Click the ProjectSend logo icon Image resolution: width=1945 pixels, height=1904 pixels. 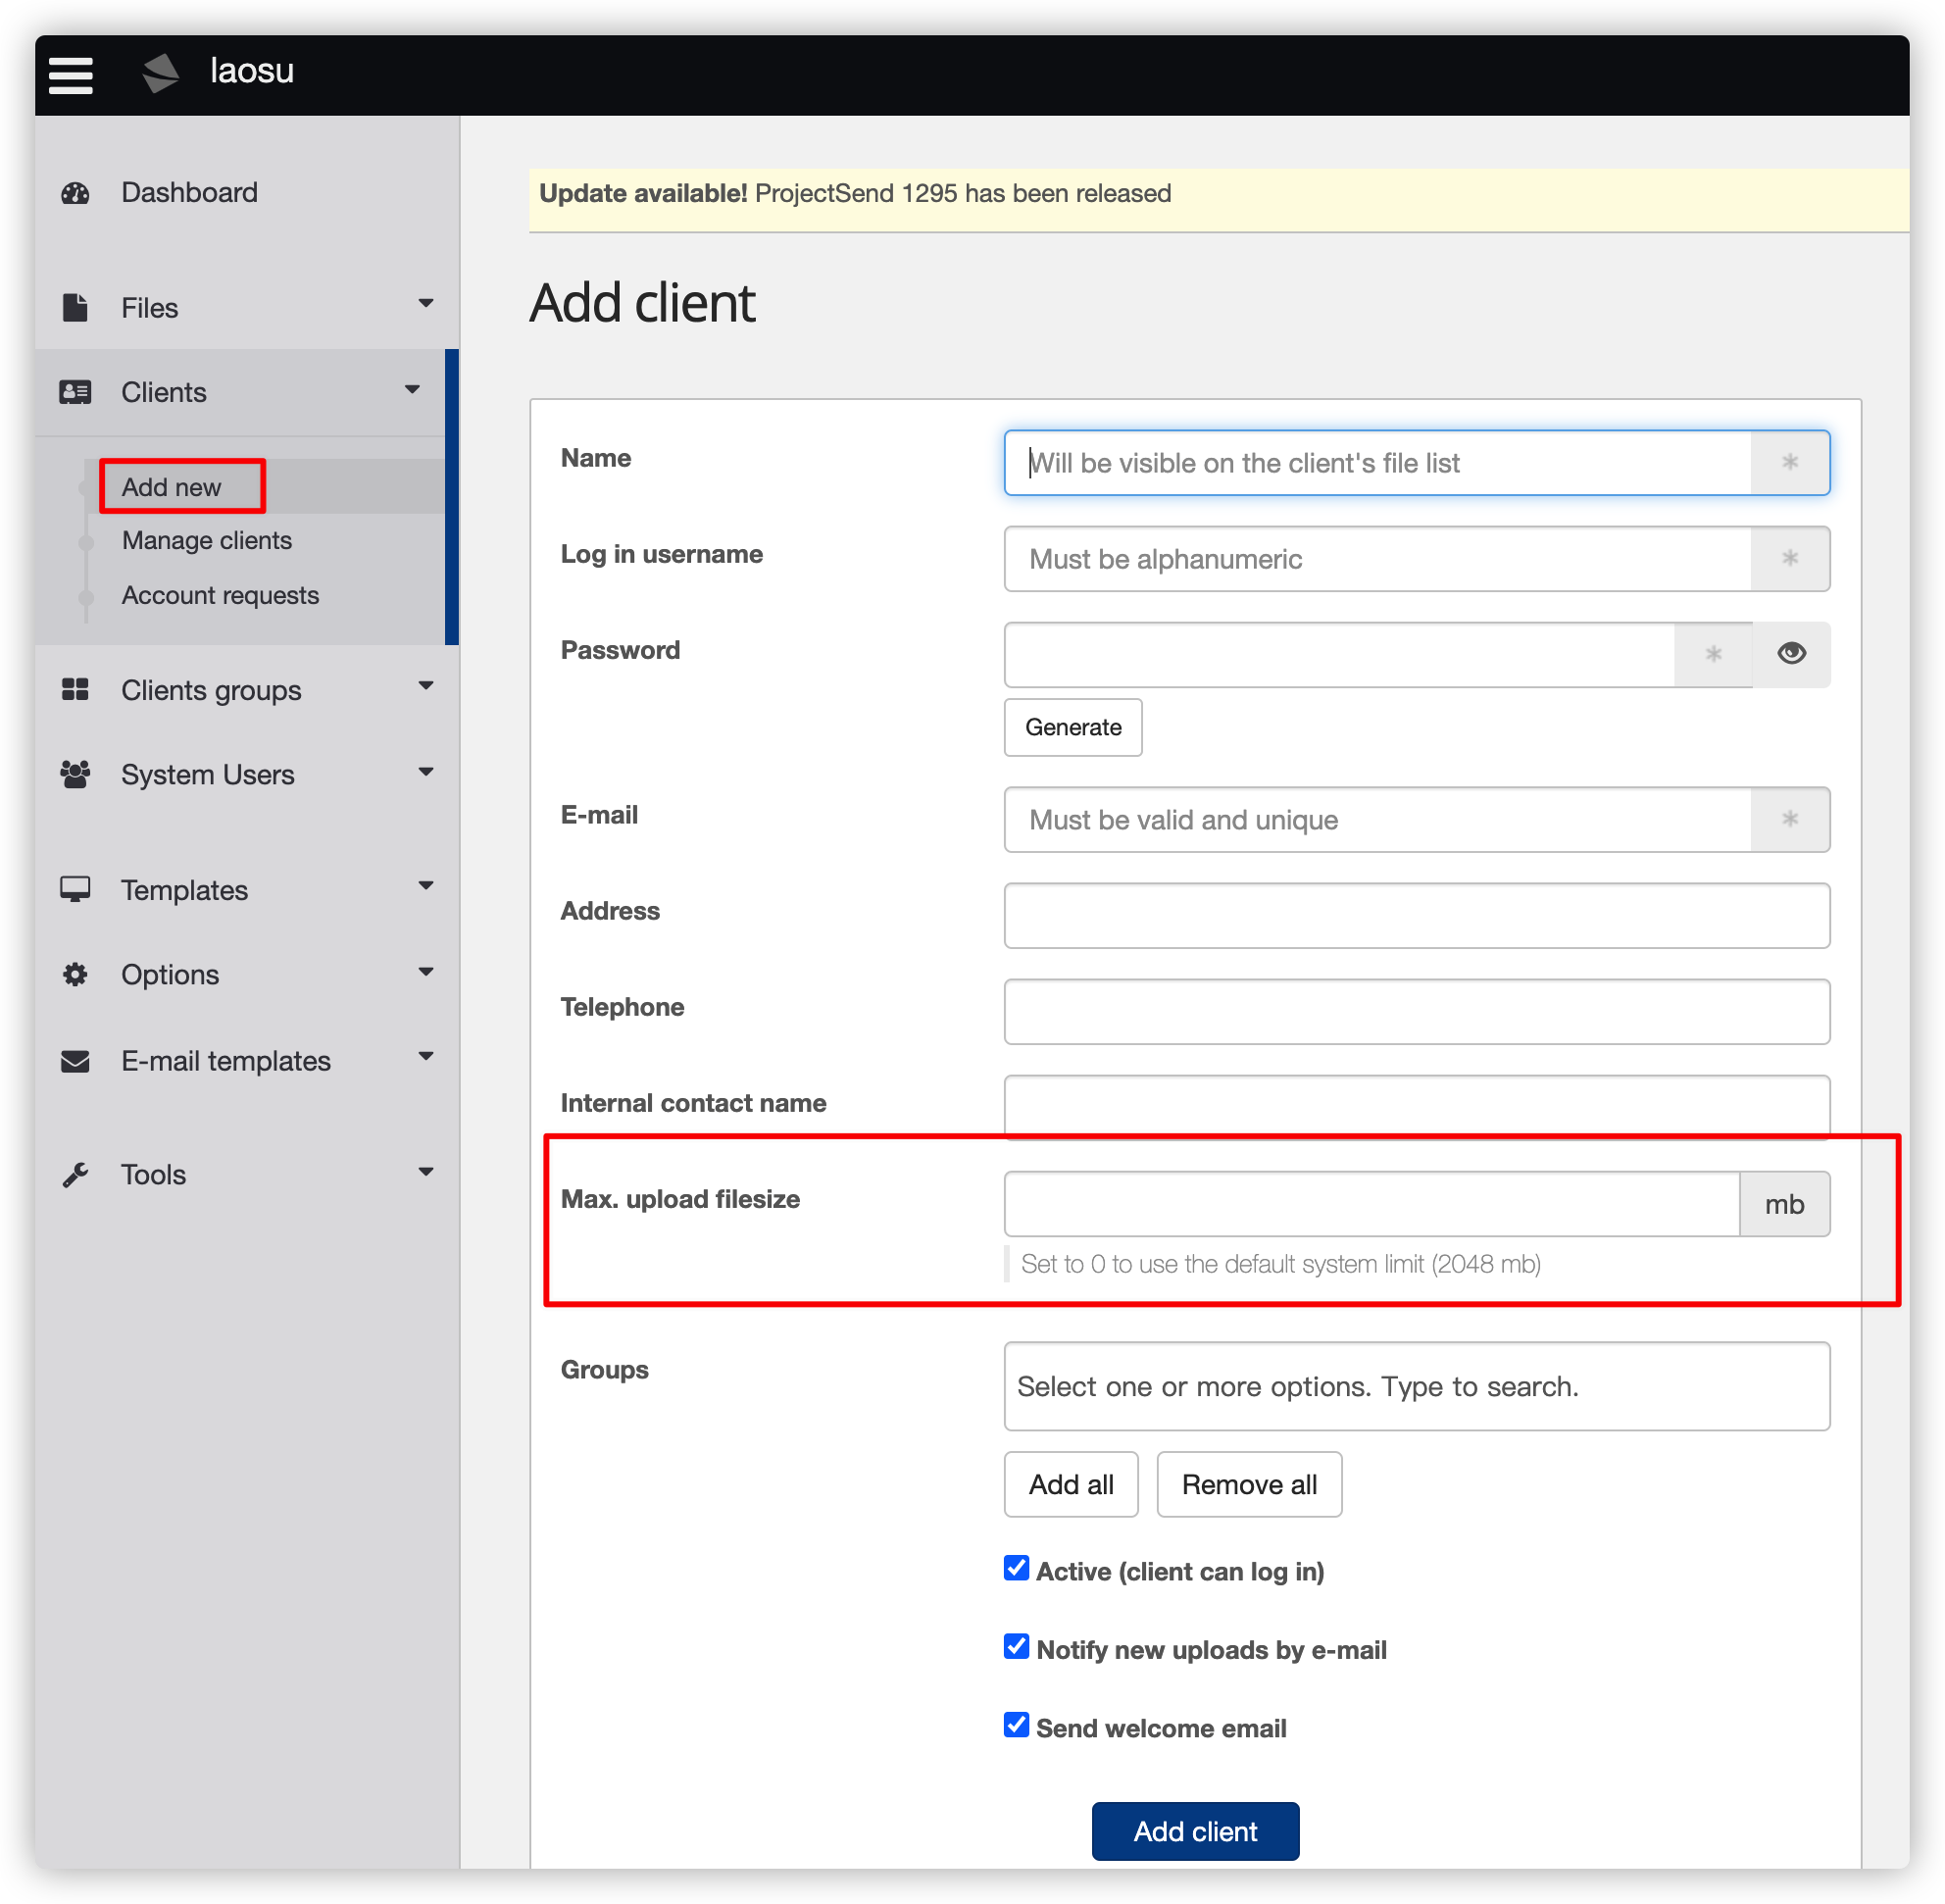[x=160, y=72]
